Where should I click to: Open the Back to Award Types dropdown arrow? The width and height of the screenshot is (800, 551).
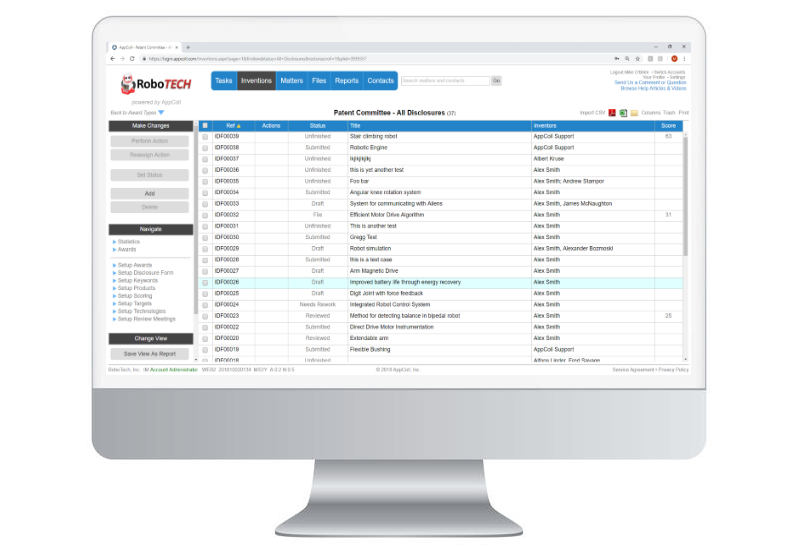click(161, 113)
